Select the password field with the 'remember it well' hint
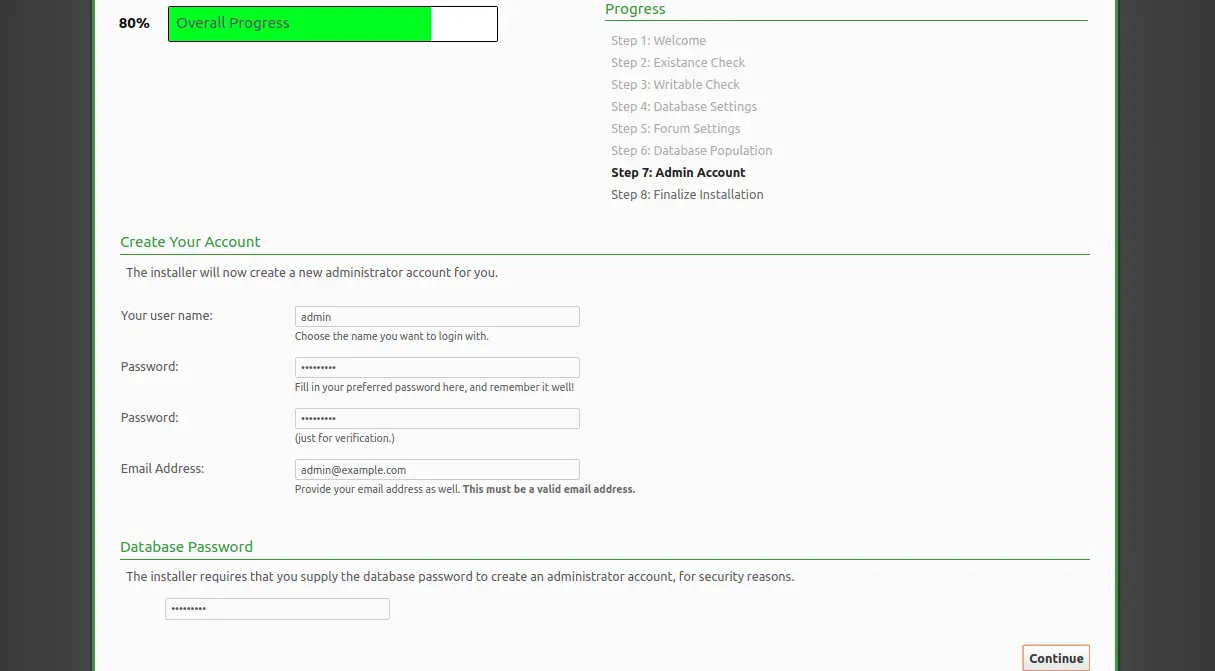This screenshot has height=671, width=1215. point(437,368)
